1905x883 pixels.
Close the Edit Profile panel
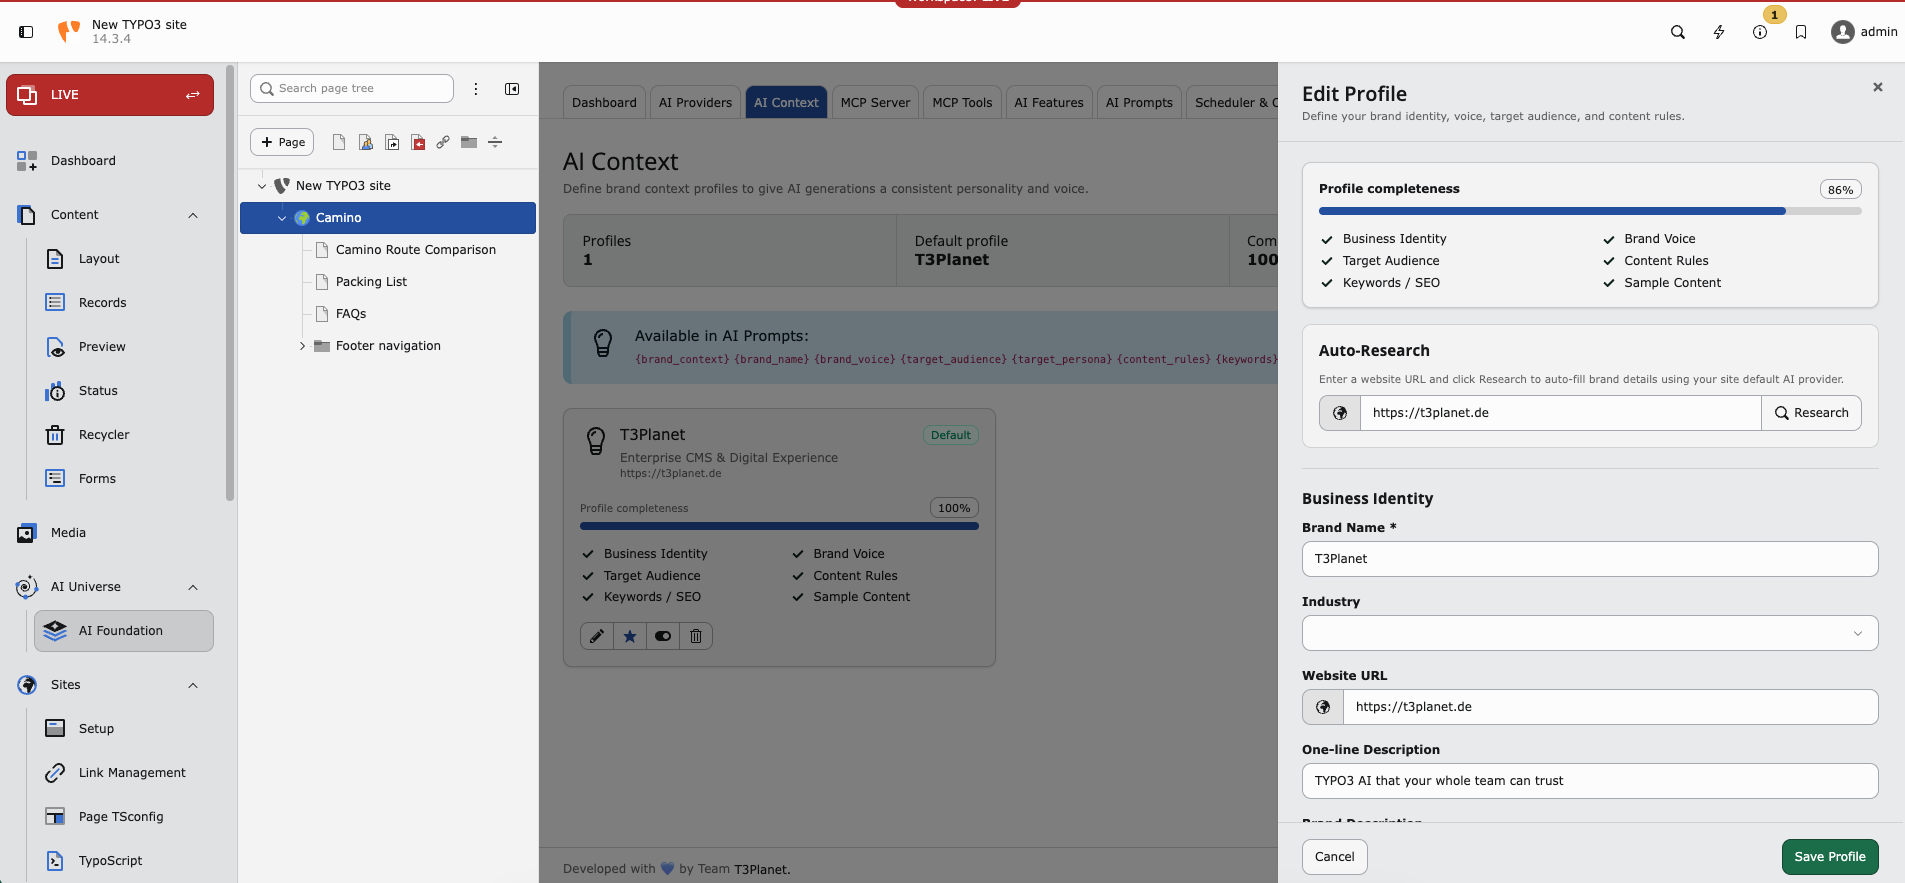1878,87
